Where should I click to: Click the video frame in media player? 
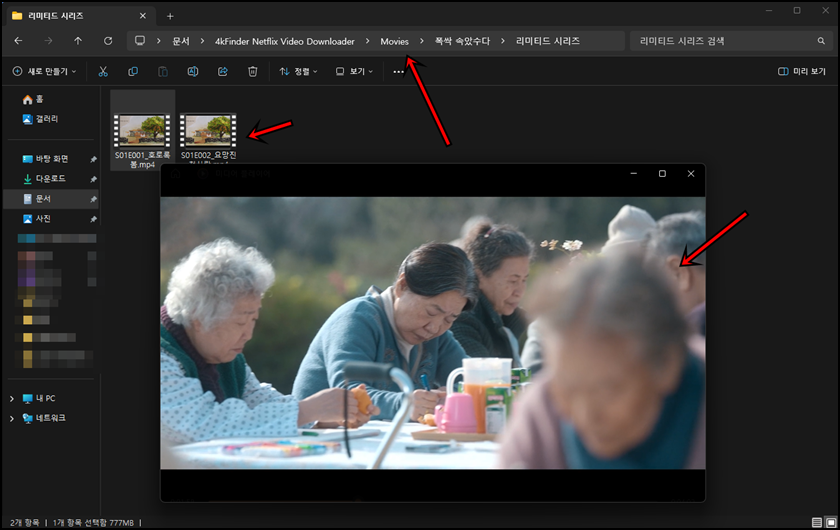[x=433, y=333]
